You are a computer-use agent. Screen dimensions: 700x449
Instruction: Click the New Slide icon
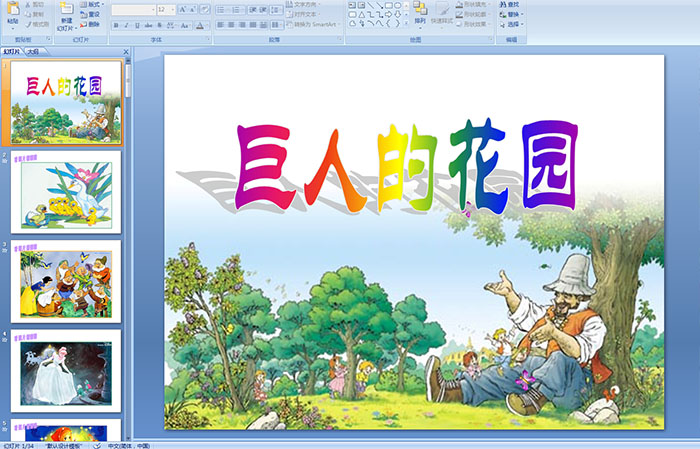coord(67,9)
